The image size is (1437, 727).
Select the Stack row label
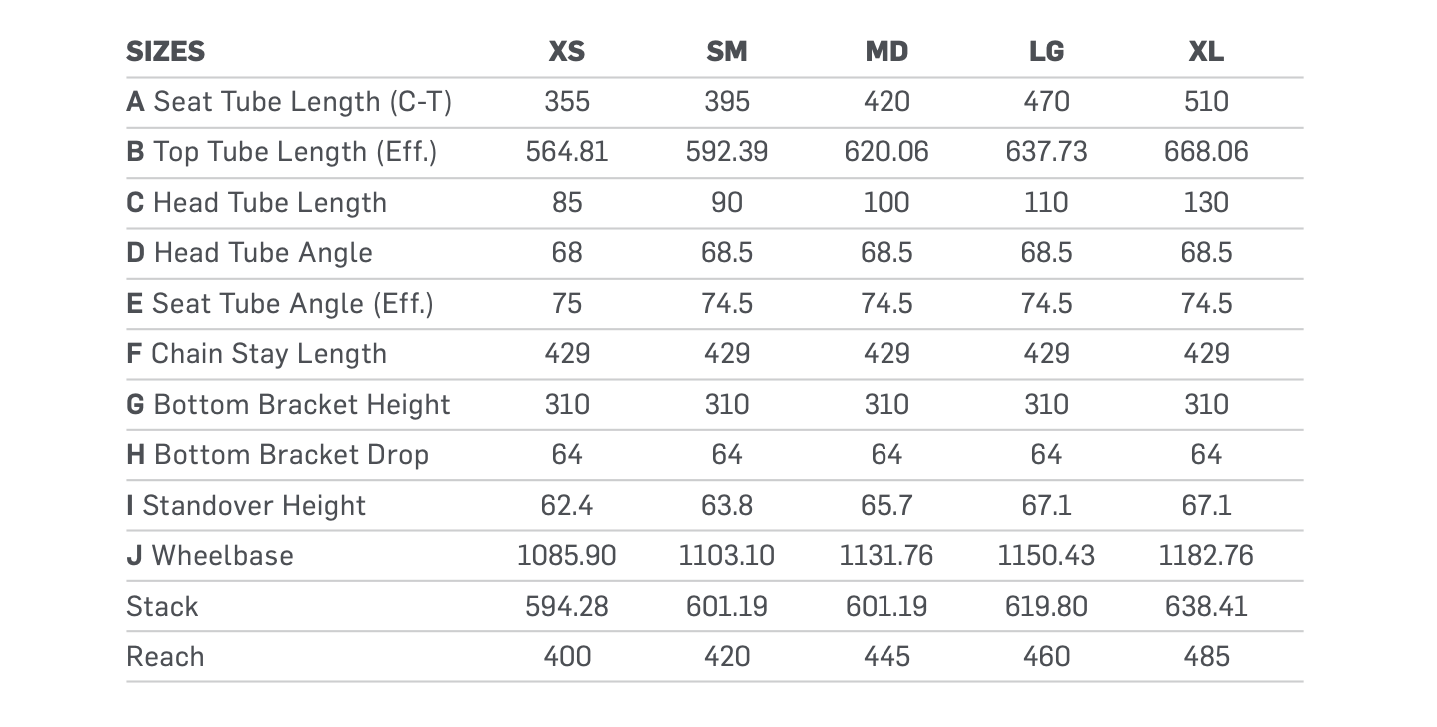(x=162, y=606)
